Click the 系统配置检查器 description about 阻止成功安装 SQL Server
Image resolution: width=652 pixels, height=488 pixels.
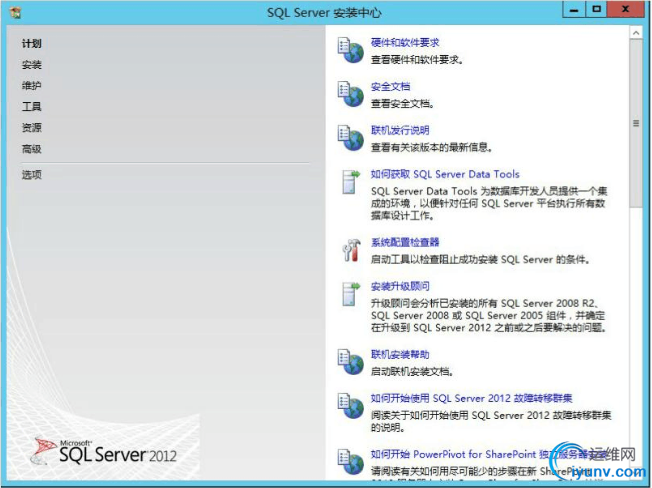[x=480, y=259]
